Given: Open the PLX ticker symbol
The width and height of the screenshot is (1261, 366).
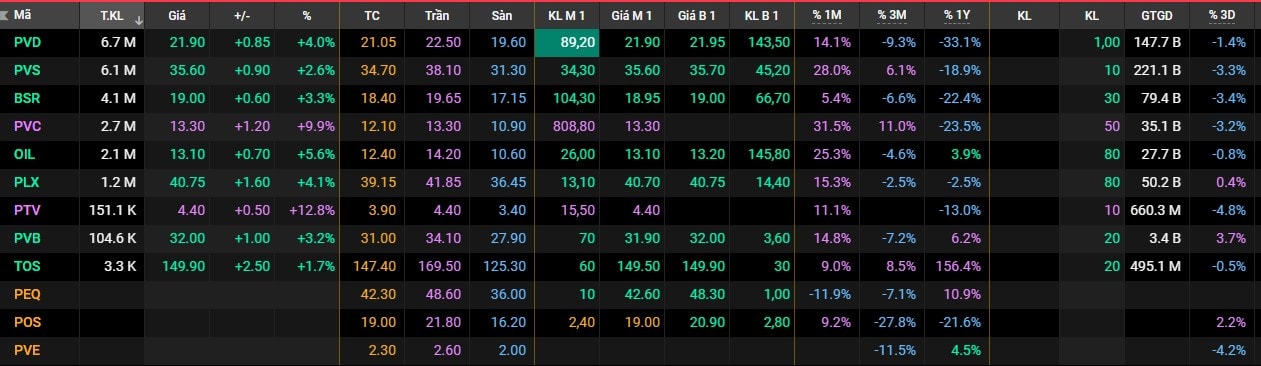Looking at the screenshot, I should coord(28,183).
